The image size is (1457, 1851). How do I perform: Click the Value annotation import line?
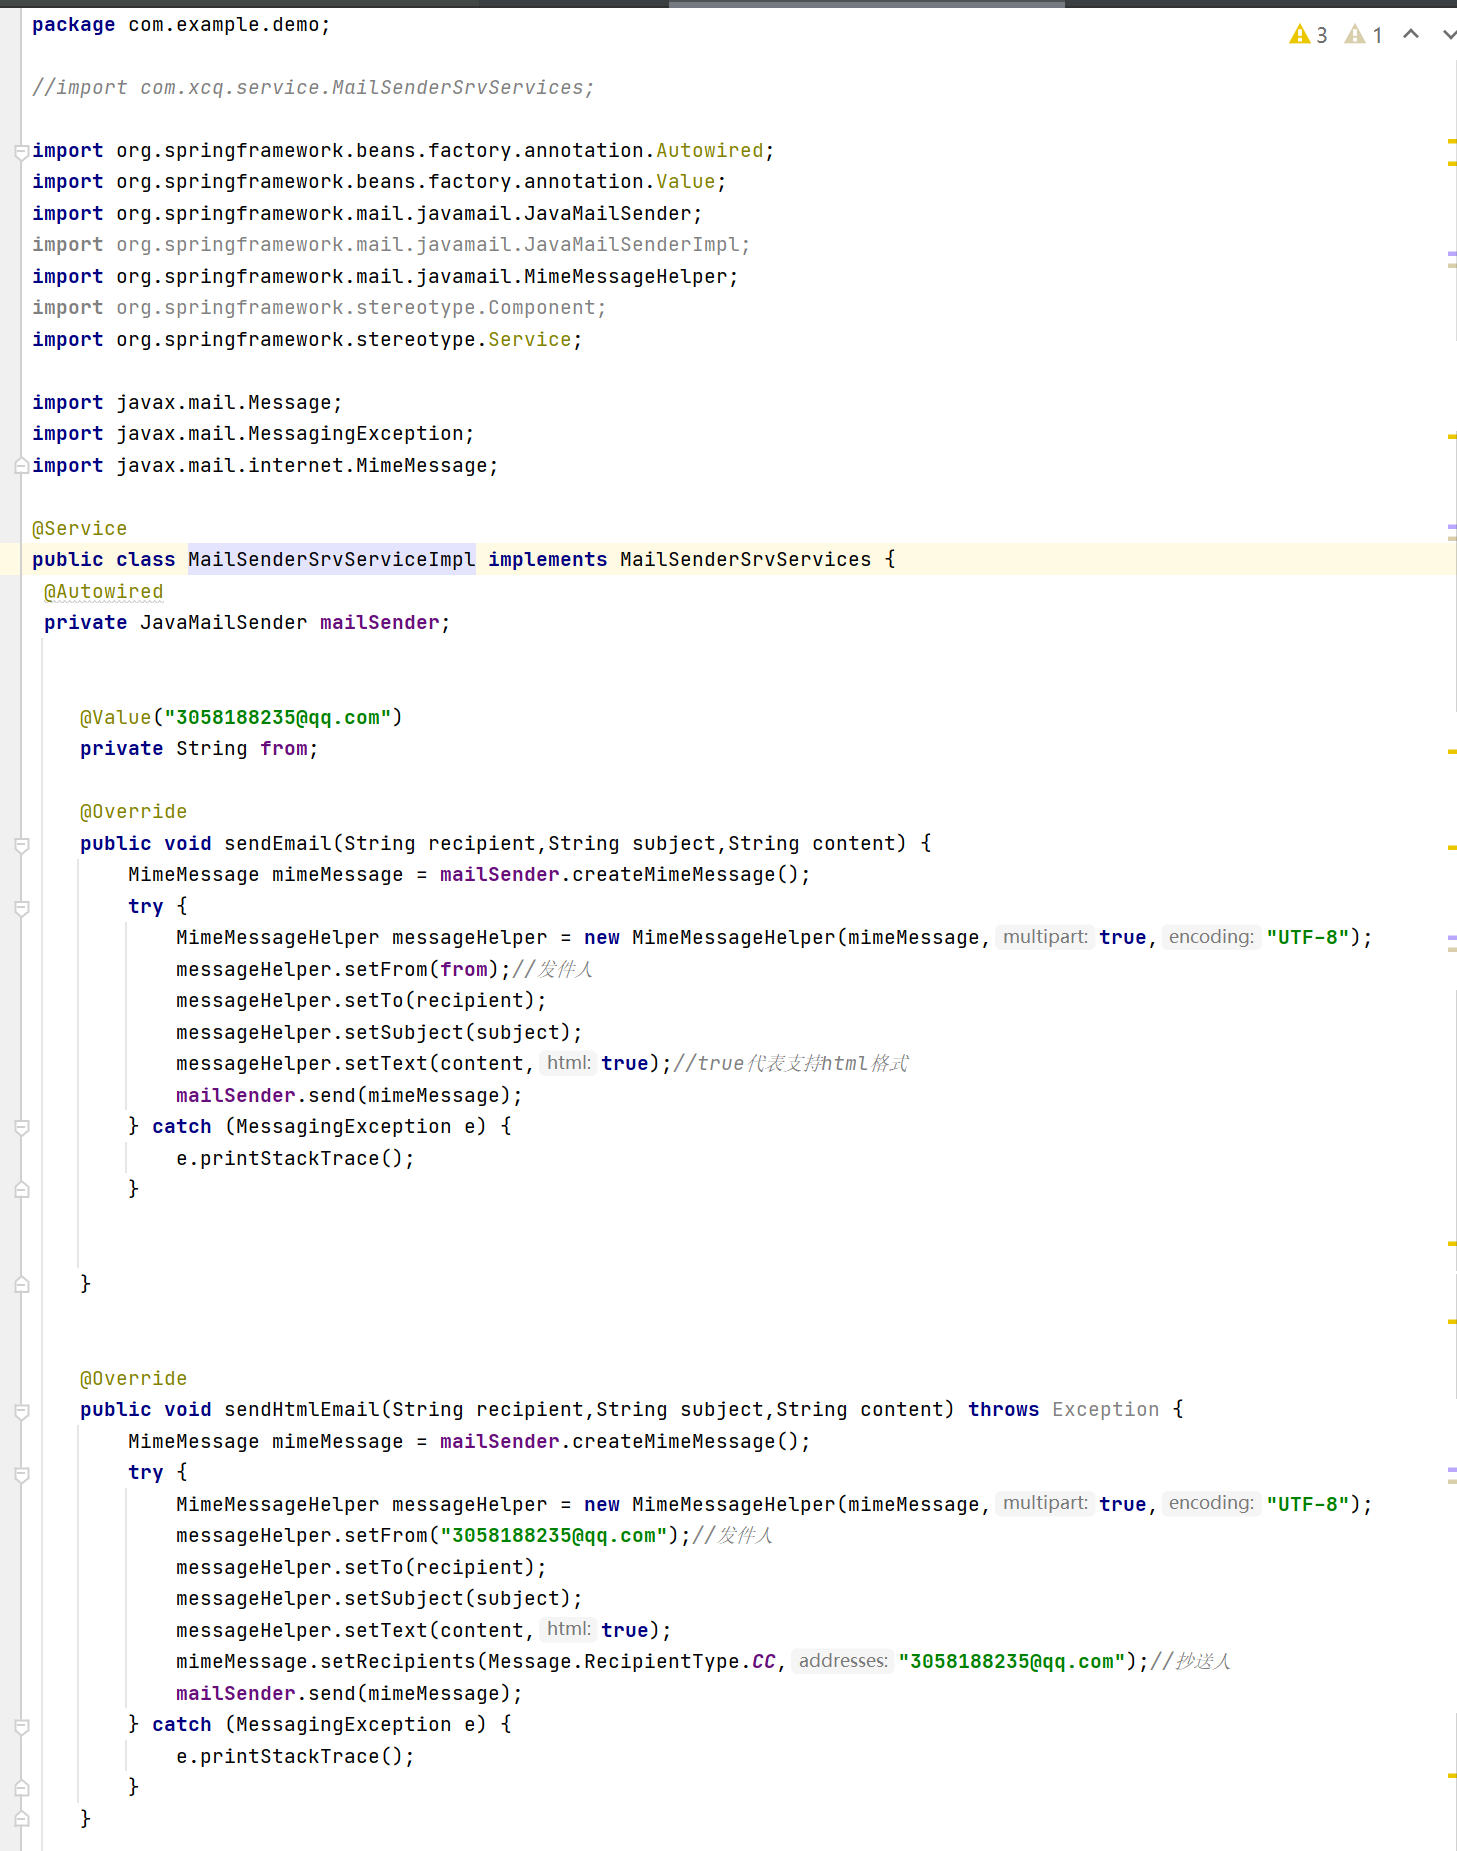379,181
